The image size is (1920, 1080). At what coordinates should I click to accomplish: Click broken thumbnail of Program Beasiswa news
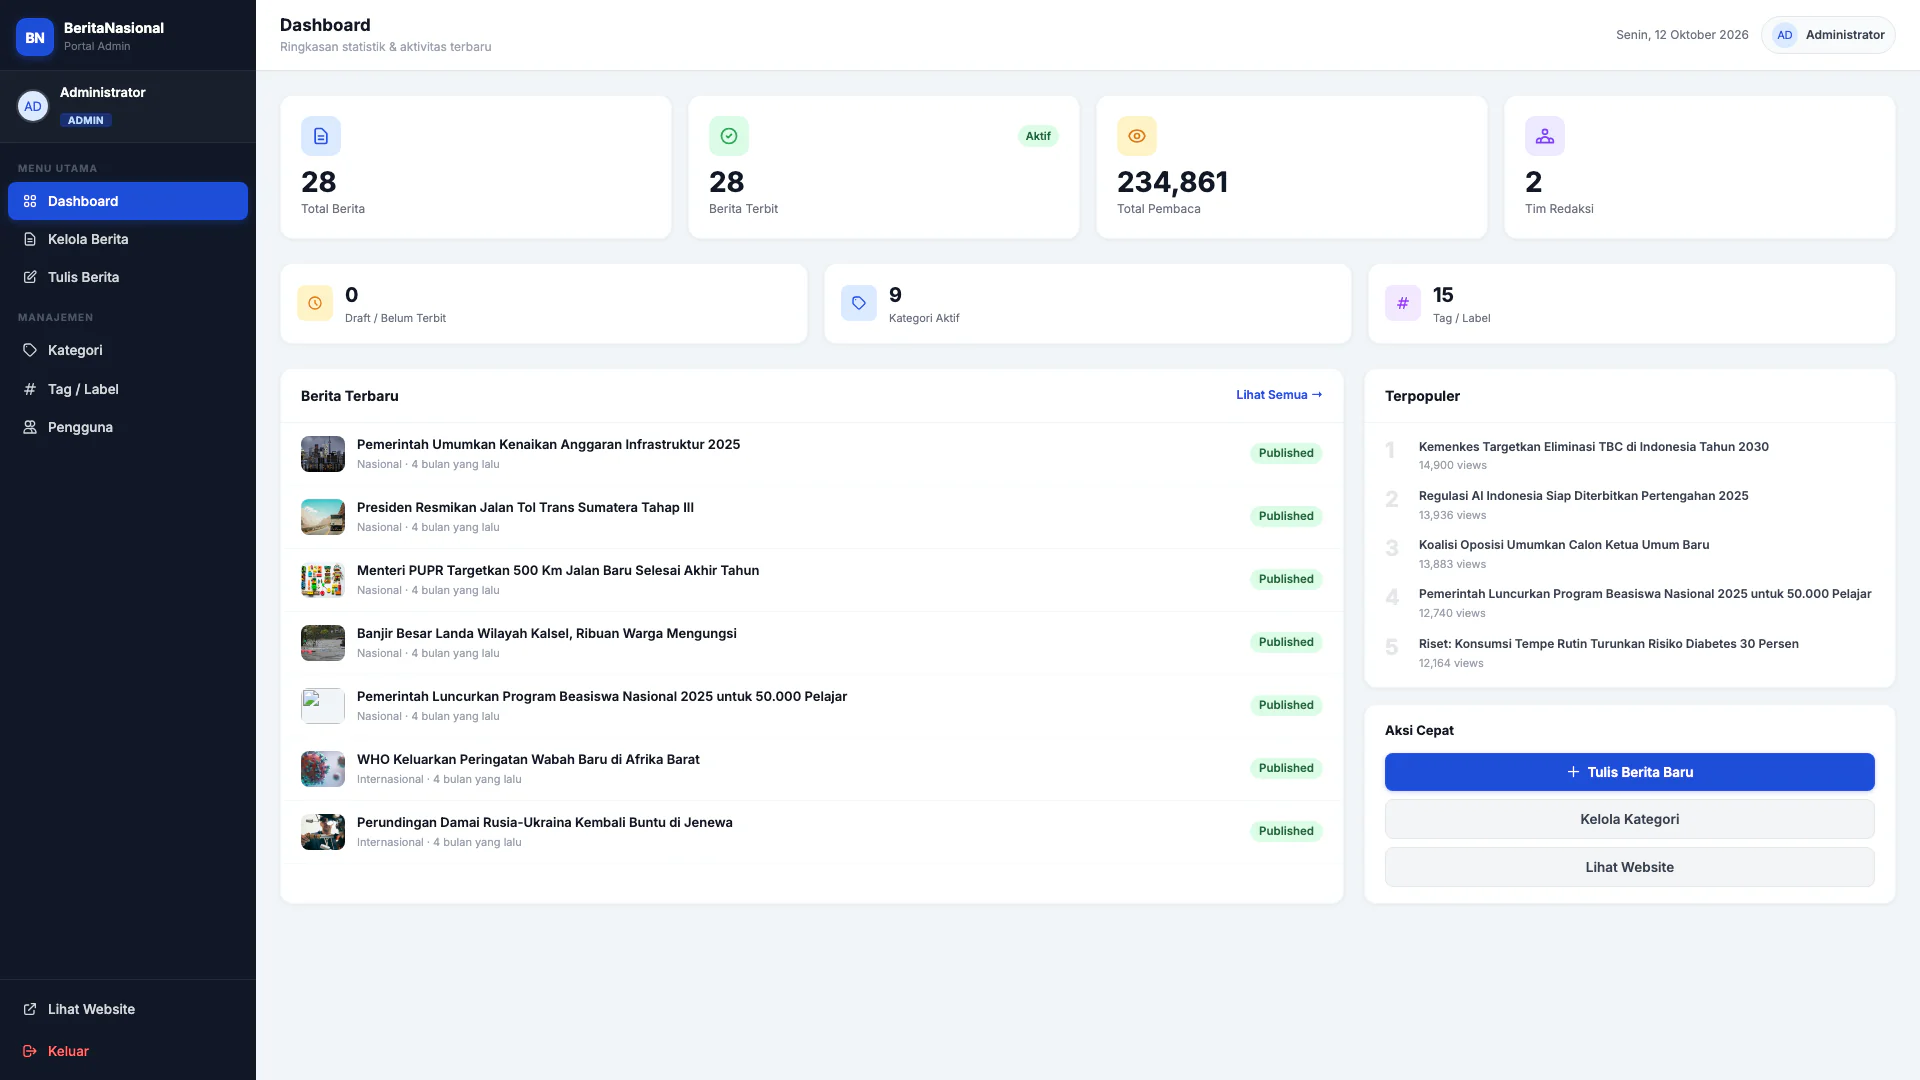tap(323, 706)
